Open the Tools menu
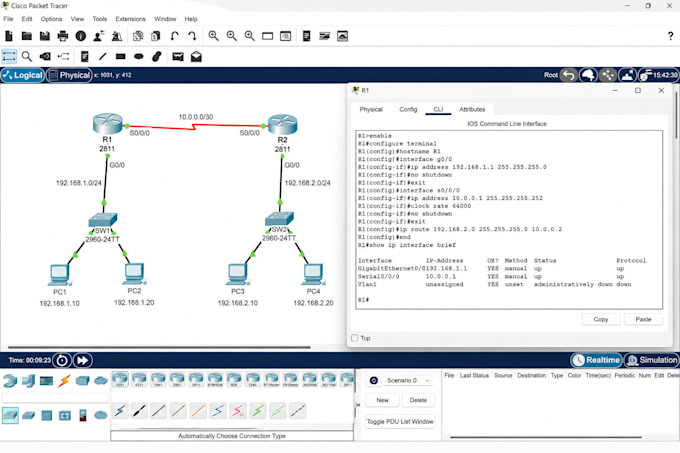The width and height of the screenshot is (680, 453). pos(99,19)
